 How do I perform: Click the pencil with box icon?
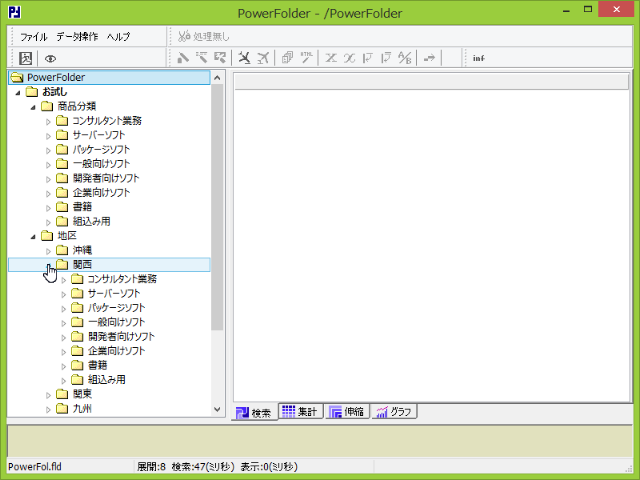point(220,58)
